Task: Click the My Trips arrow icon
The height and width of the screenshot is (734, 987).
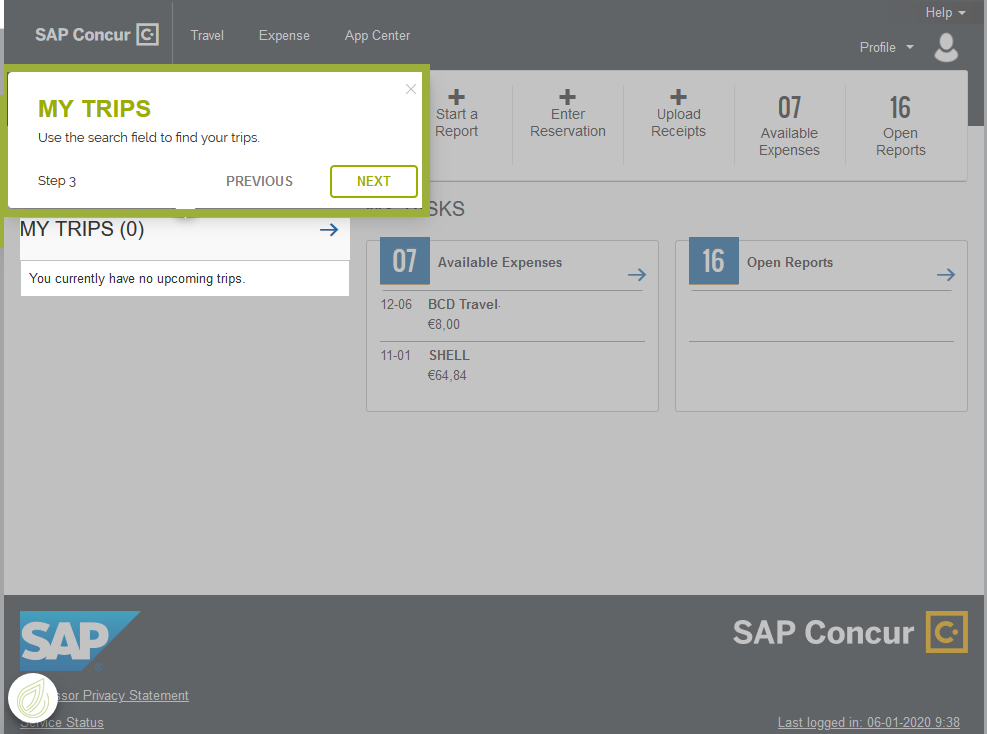Action: [329, 230]
